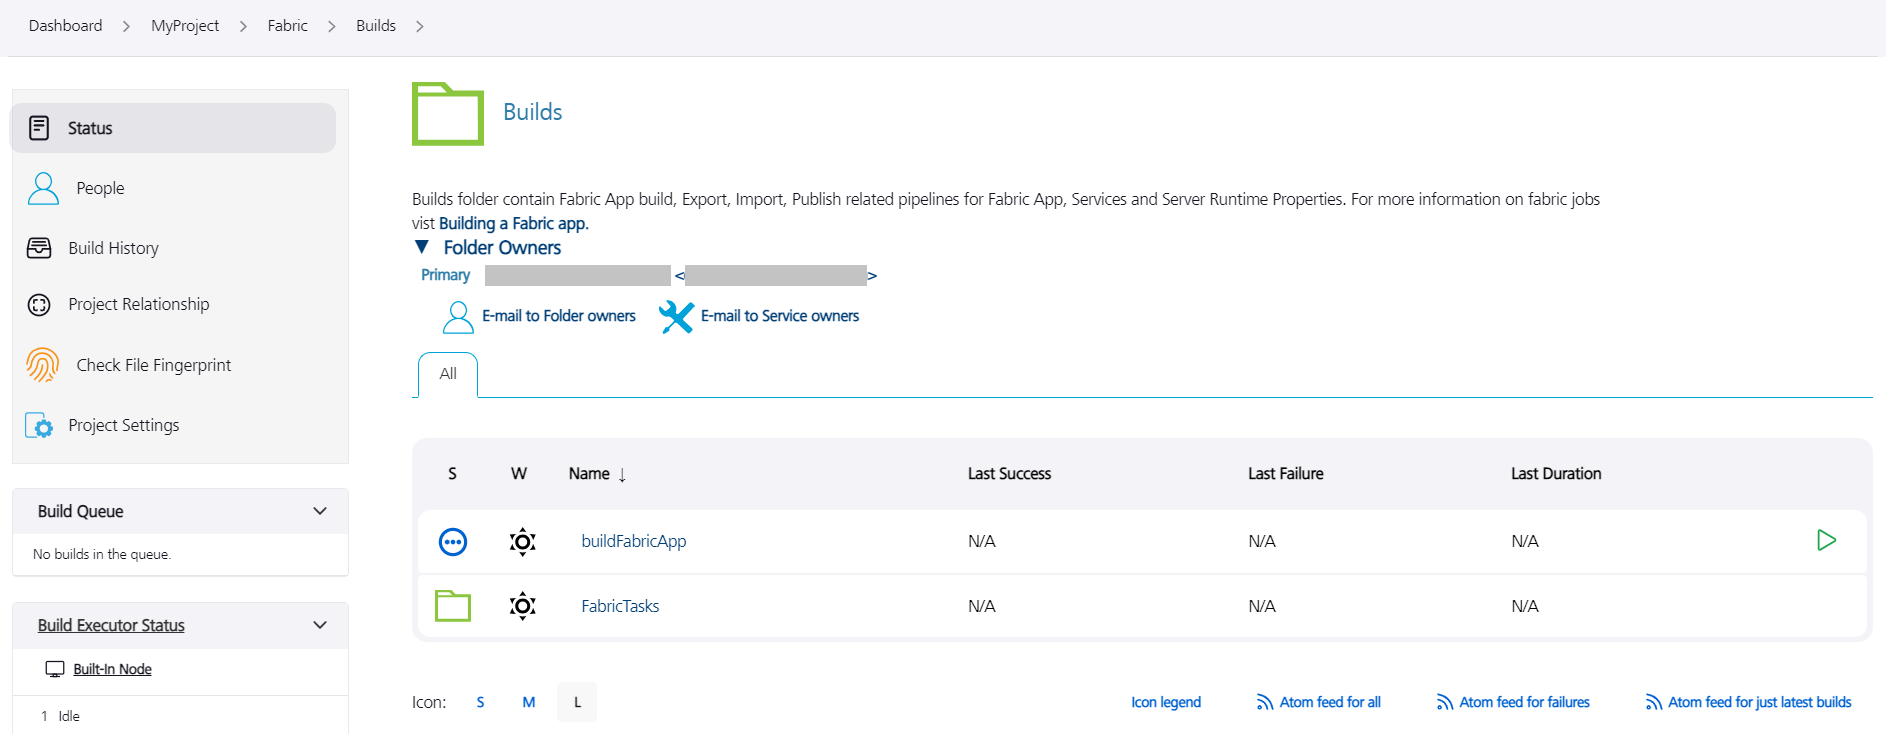
Task: Click the FabricTasks green folder icon
Action: click(453, 606)
